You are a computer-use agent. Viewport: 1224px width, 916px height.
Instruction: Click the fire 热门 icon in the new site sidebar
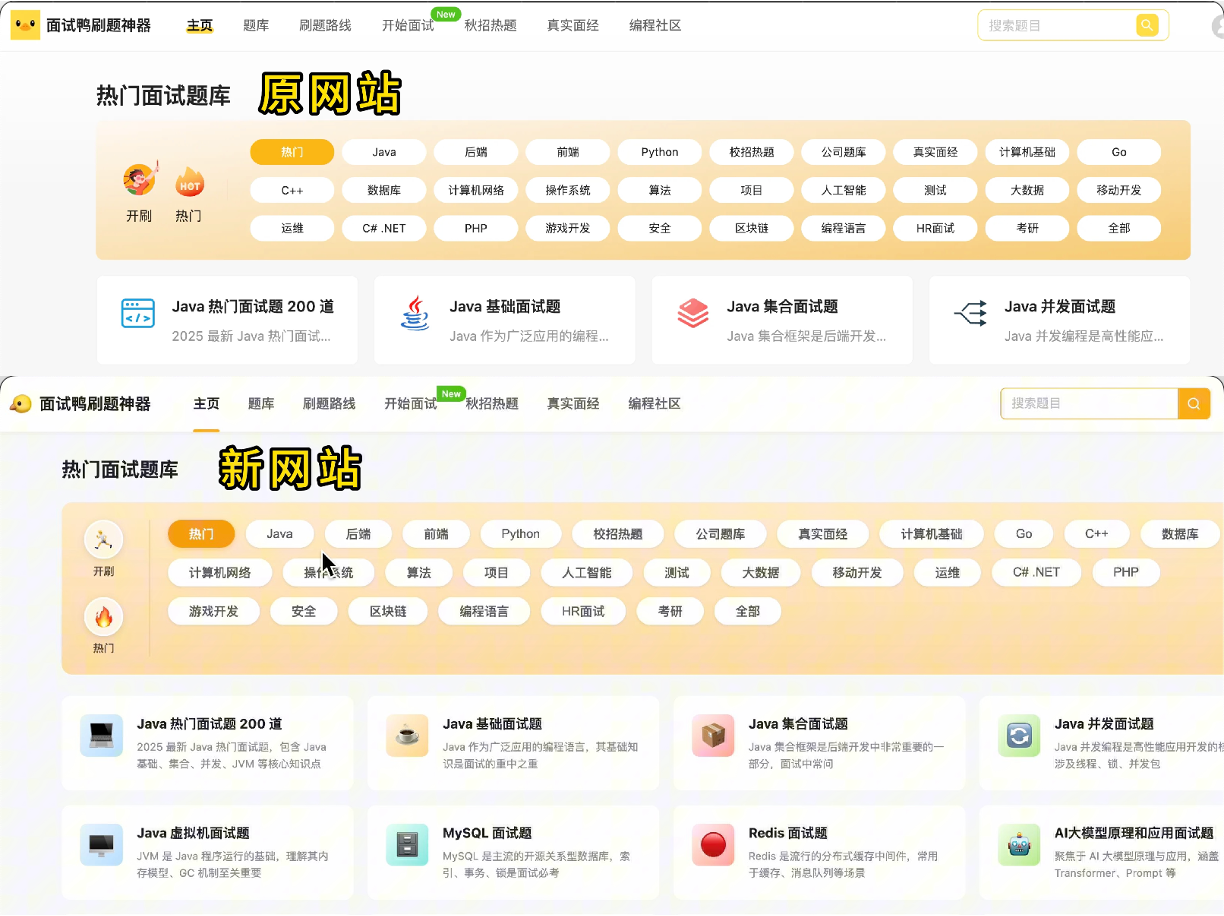(x=103, y=618)
